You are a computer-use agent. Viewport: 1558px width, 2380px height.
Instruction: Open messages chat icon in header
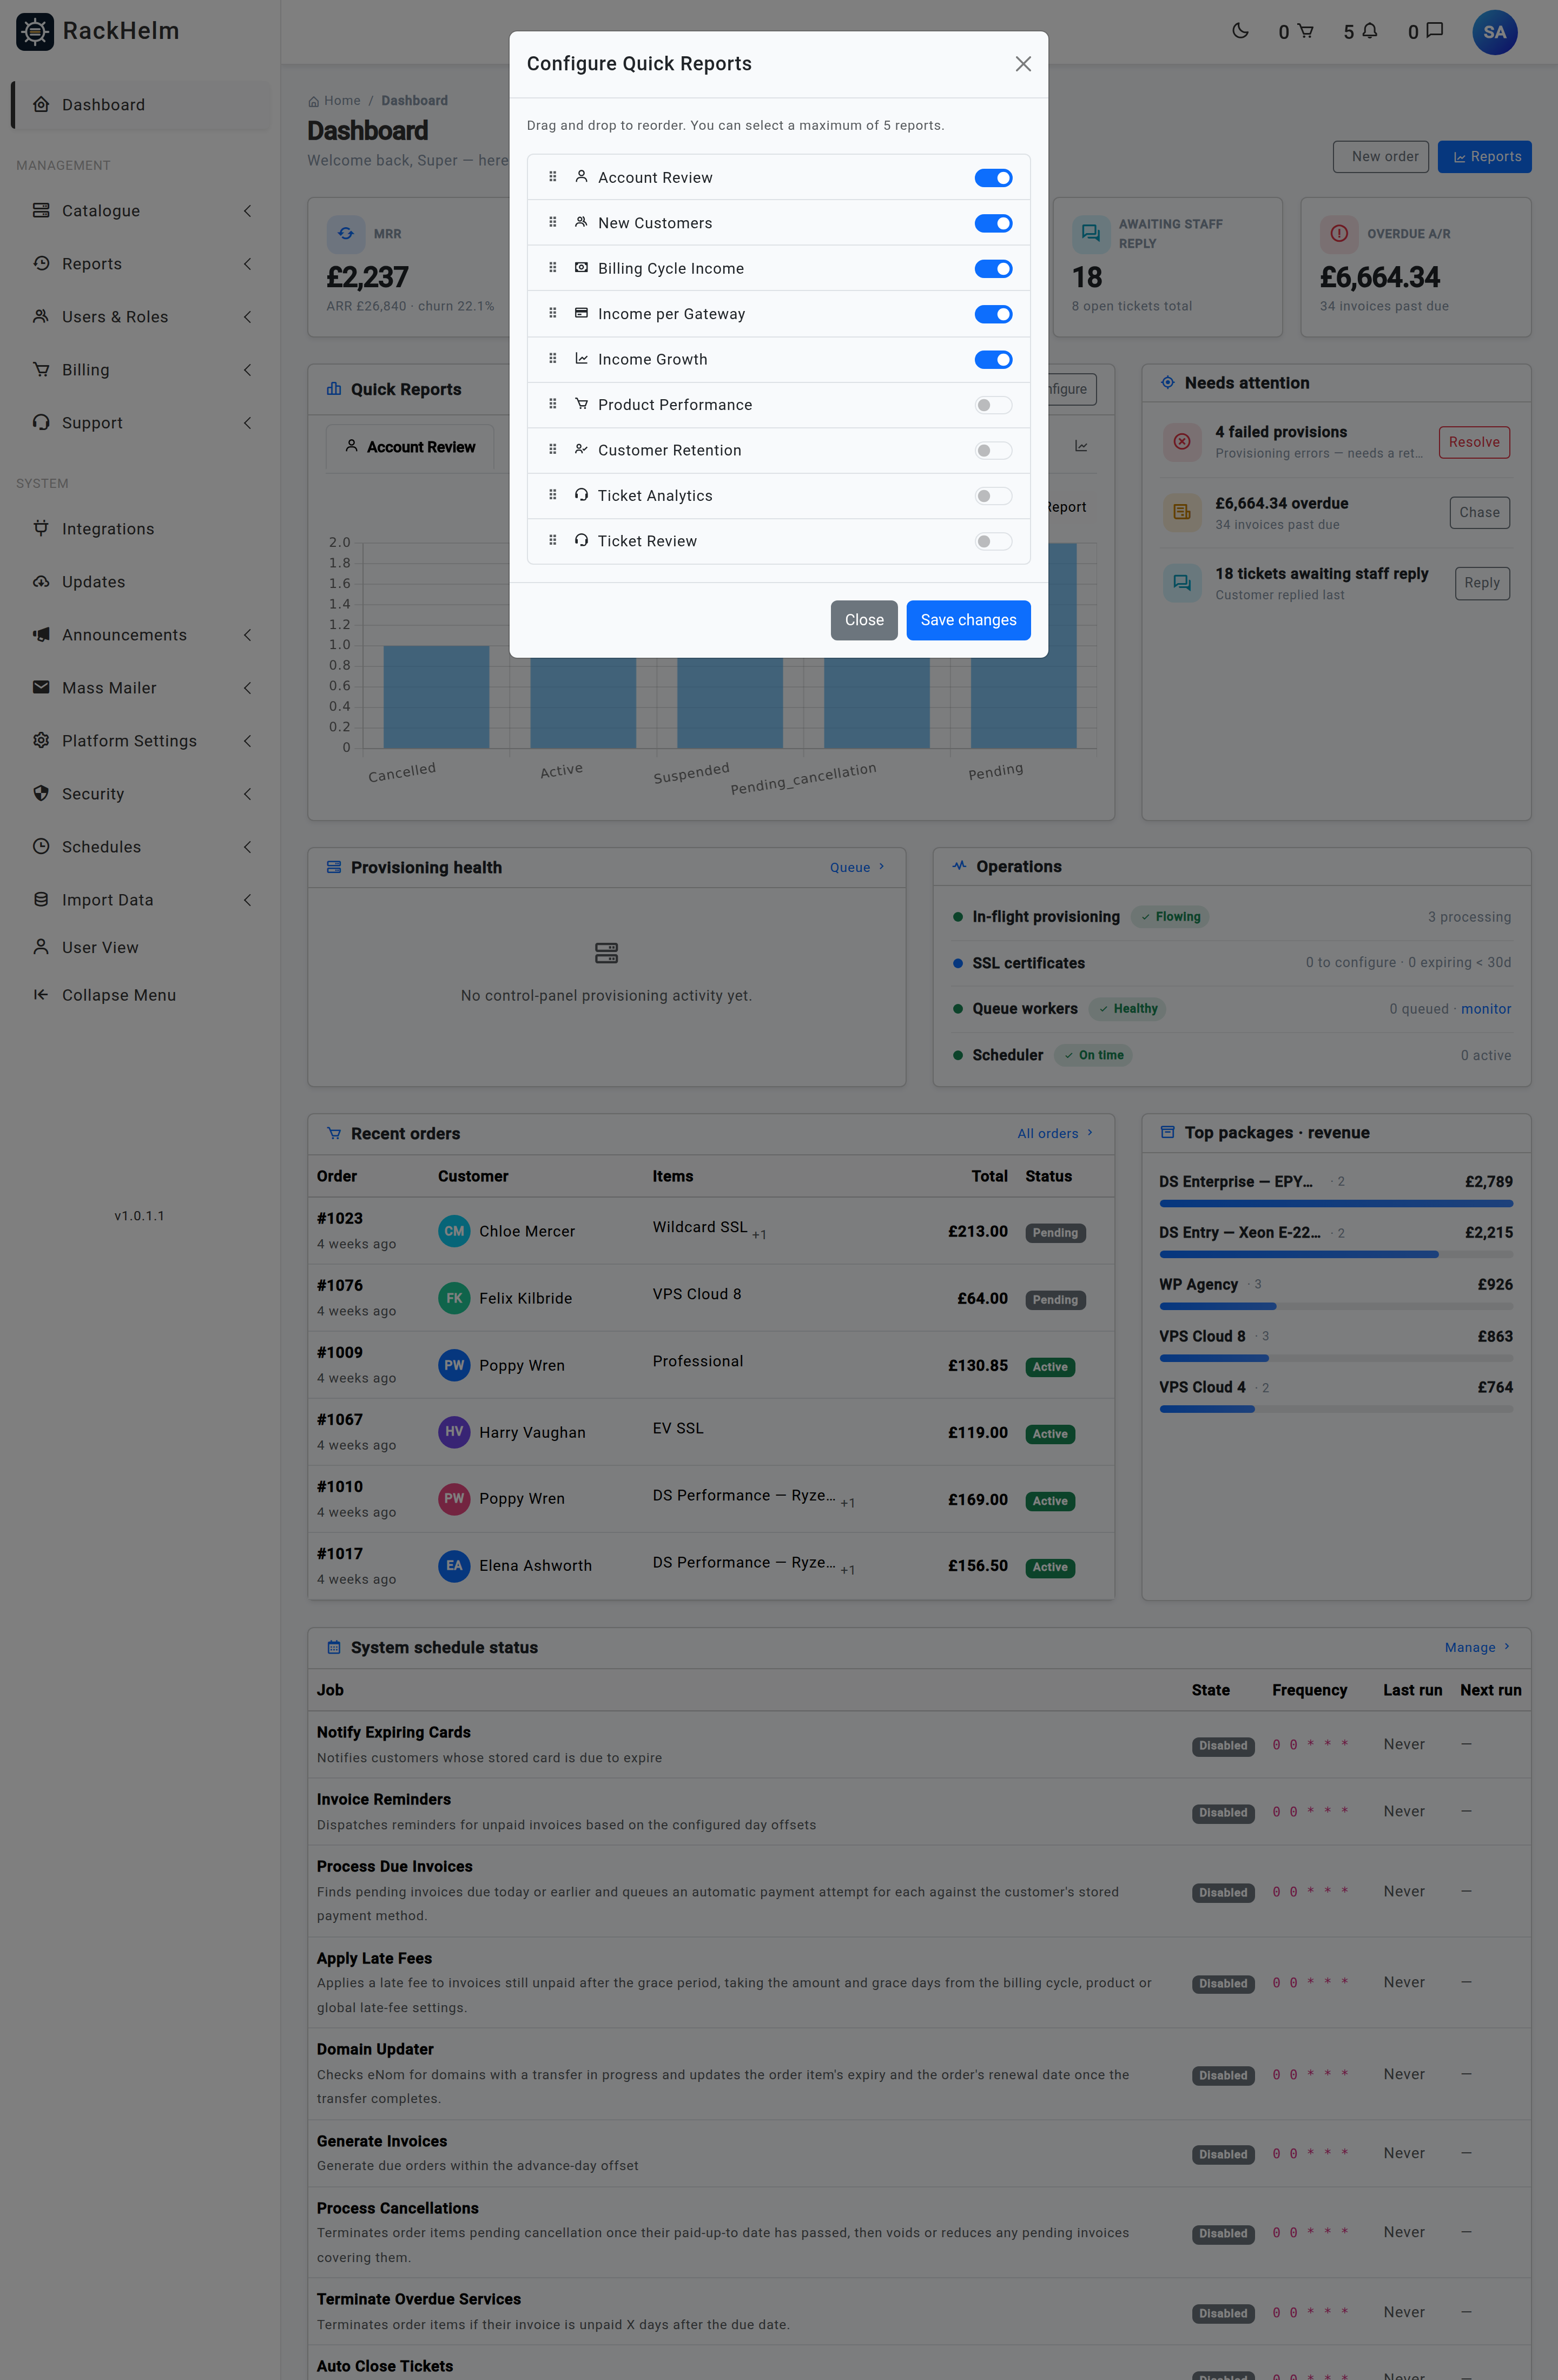pos(1434,31)
